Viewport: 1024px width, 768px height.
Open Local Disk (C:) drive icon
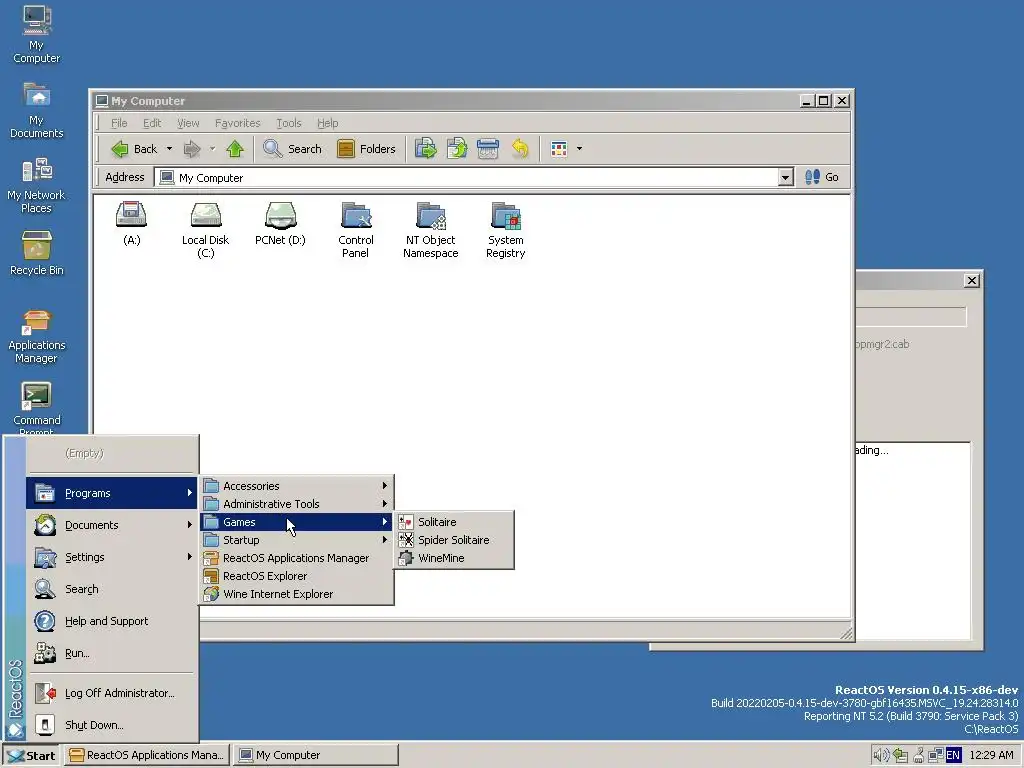(206, 230)
